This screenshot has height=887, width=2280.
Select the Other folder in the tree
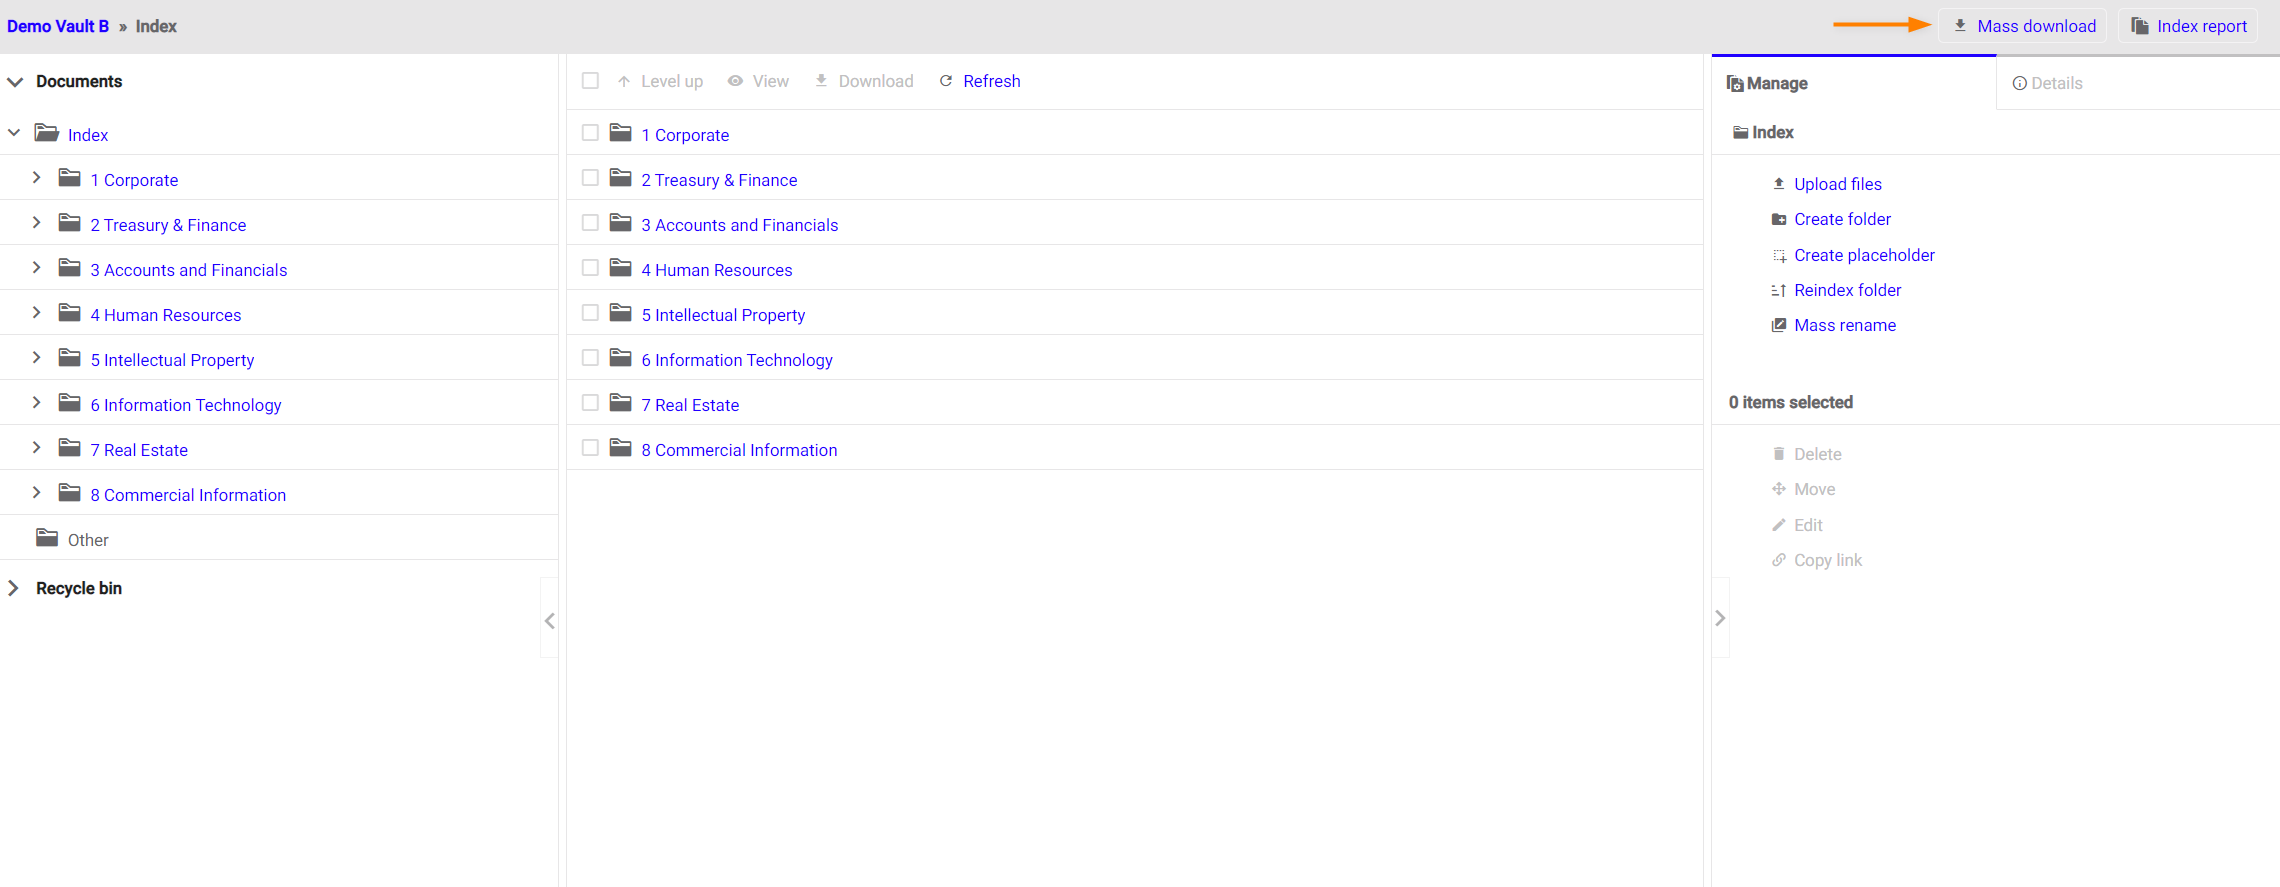(88, 540)
